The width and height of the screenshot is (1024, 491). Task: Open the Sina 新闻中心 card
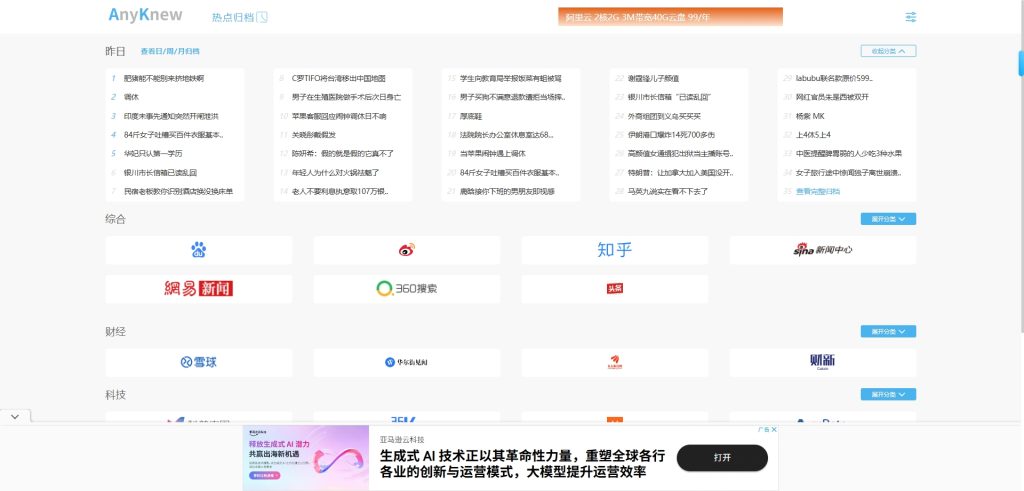coord(822,250)
